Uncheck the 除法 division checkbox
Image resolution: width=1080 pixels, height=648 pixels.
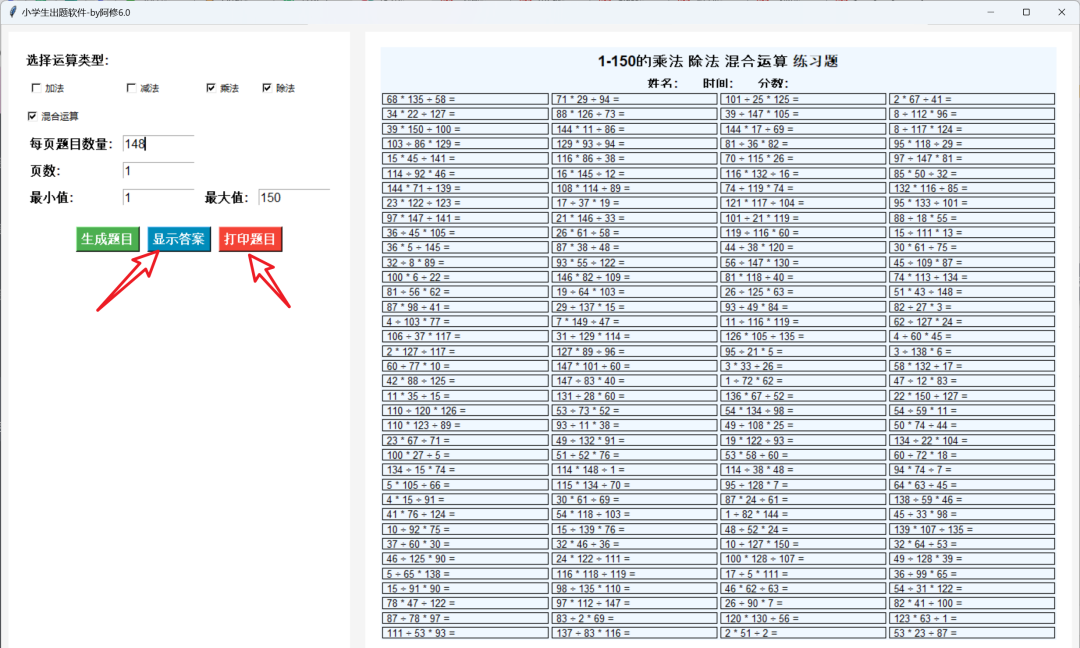coord(267,88)
